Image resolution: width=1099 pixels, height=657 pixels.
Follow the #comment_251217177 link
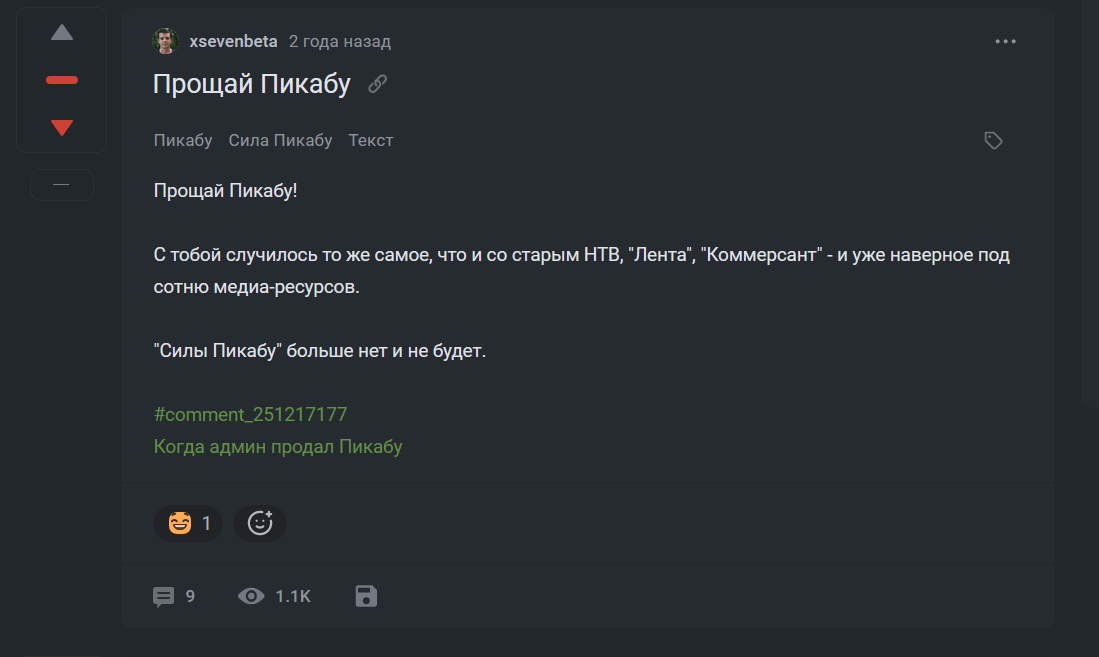tap(250, 414)
